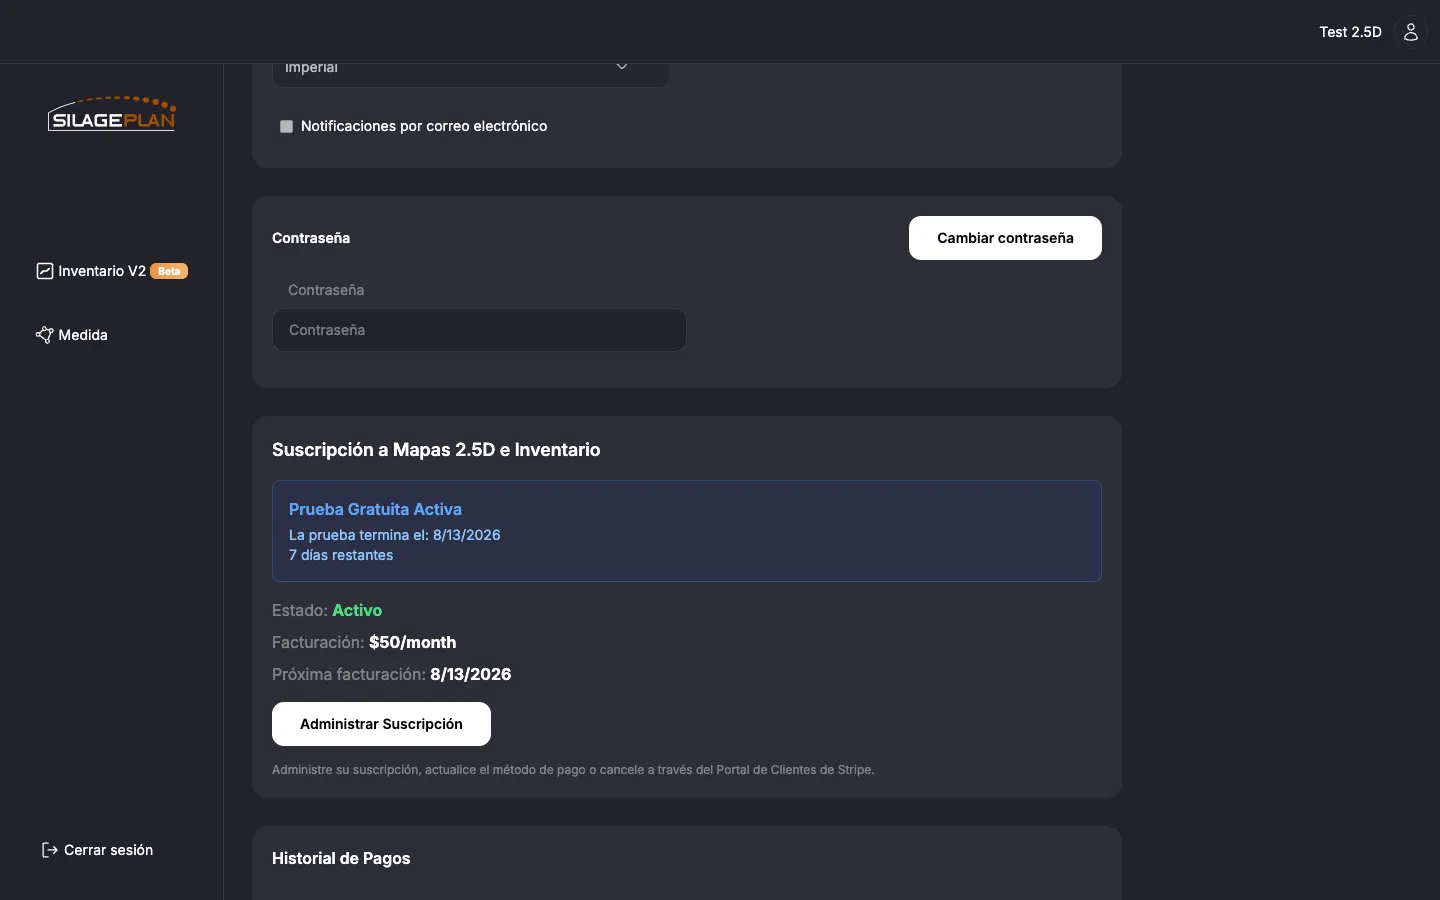
Task: Click the Stripe portal description text
Action: coord(573,770)
